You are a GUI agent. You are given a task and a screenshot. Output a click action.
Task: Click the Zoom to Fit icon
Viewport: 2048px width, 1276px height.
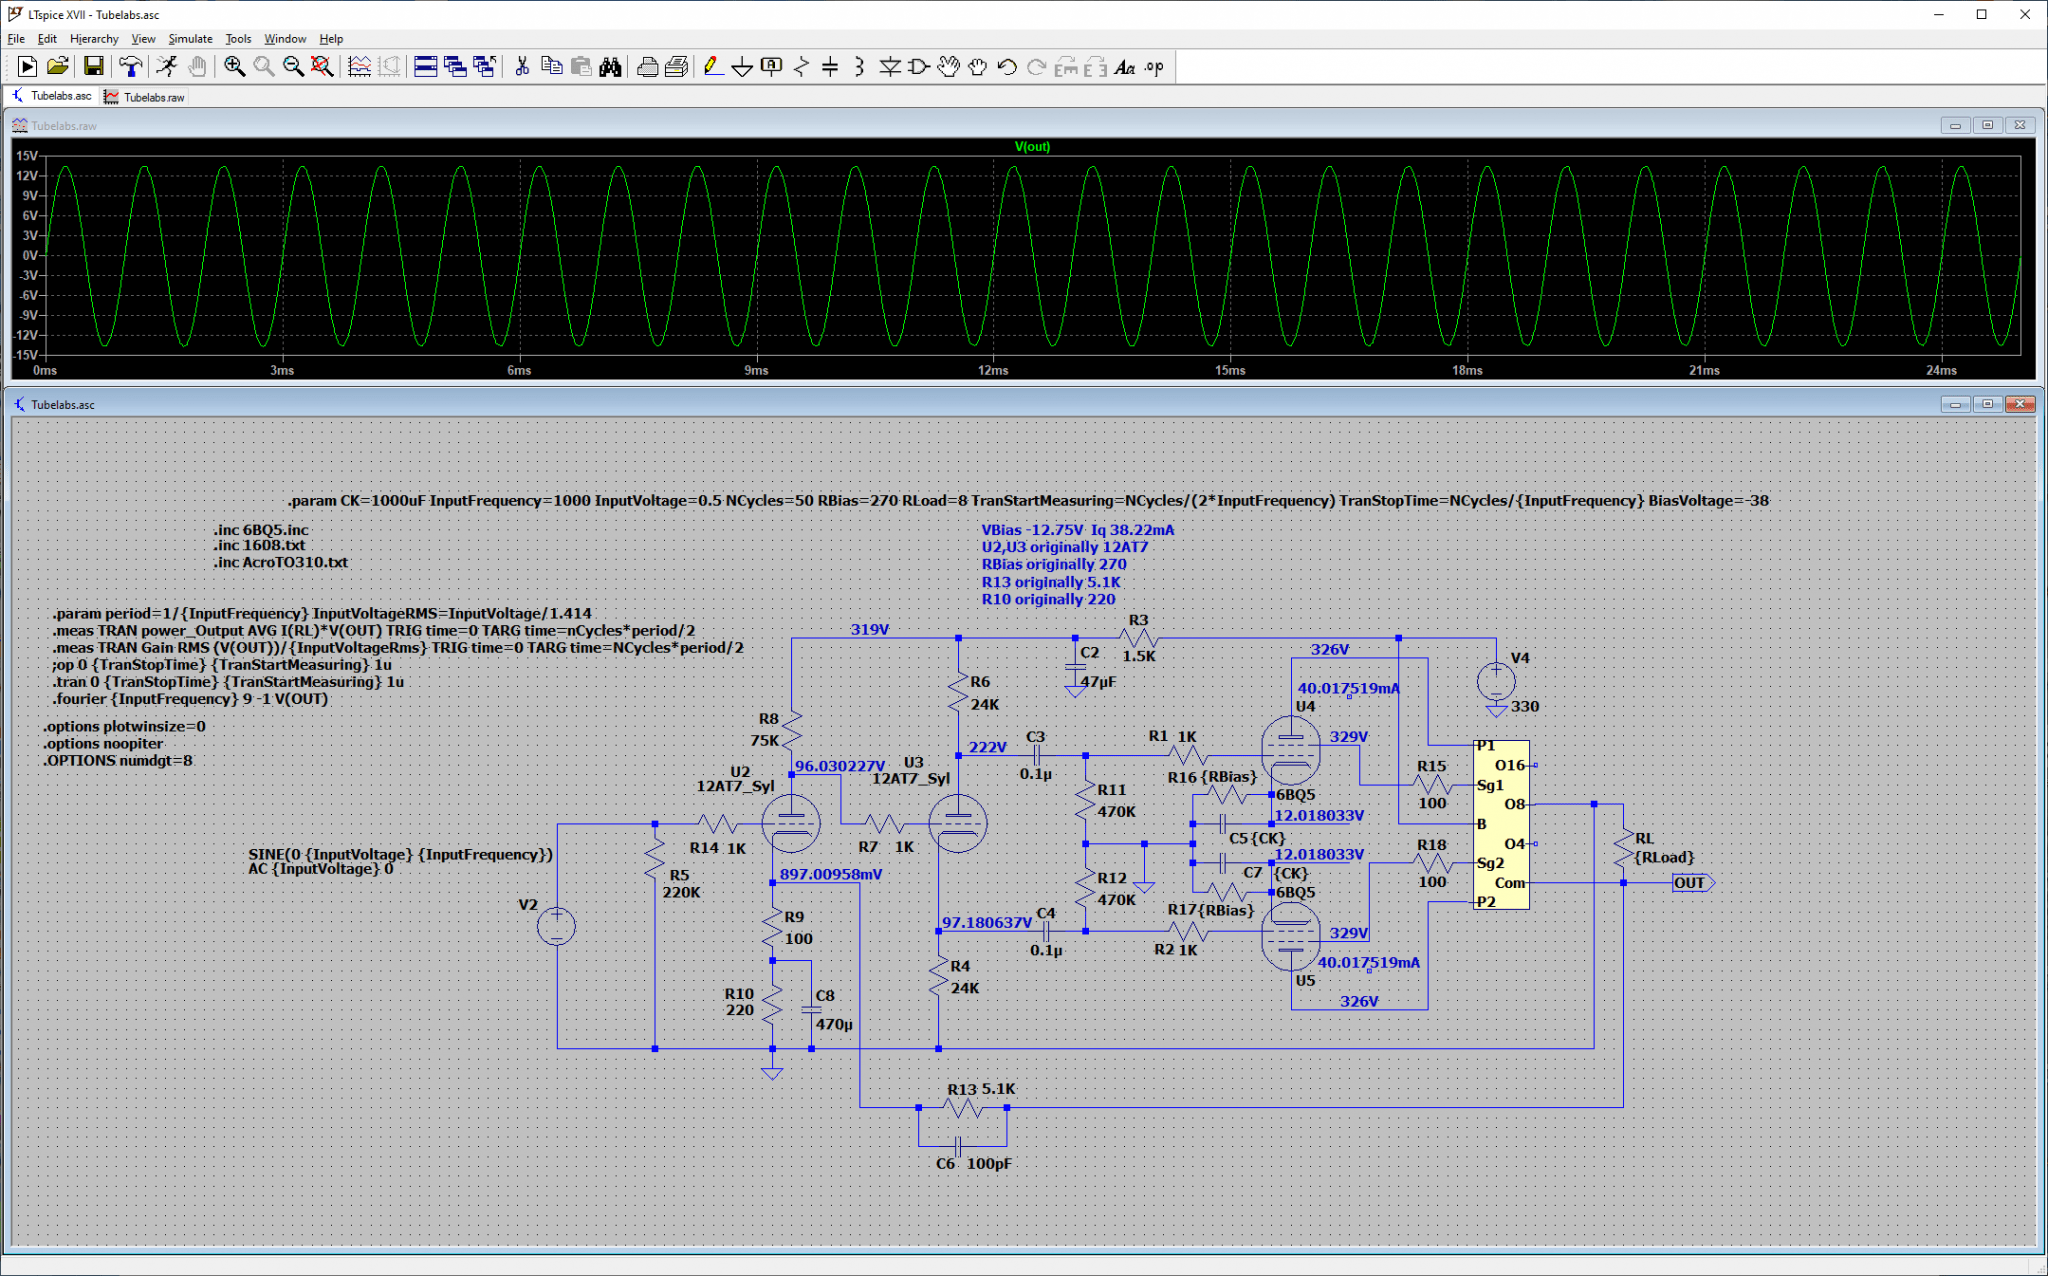(322, 67)
